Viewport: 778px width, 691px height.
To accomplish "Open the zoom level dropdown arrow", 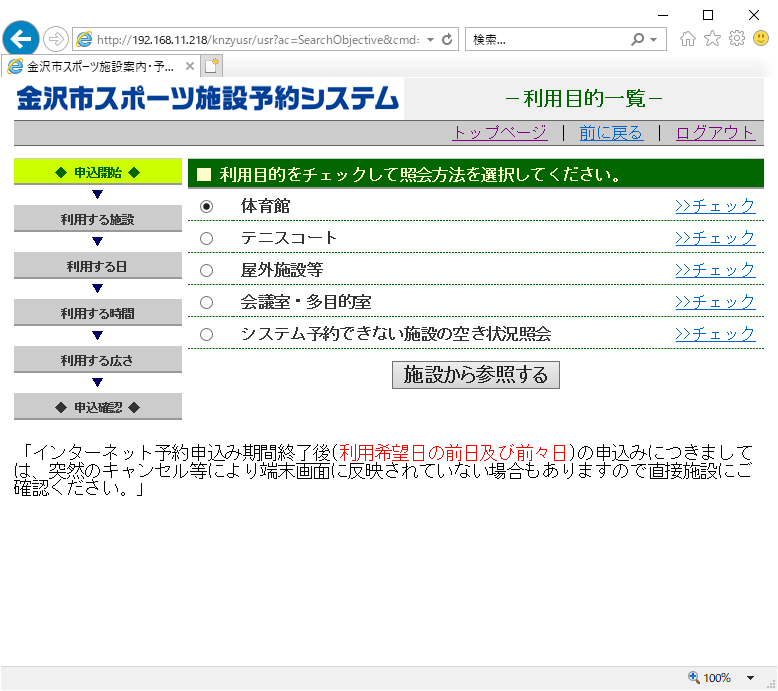I will 750,678.
